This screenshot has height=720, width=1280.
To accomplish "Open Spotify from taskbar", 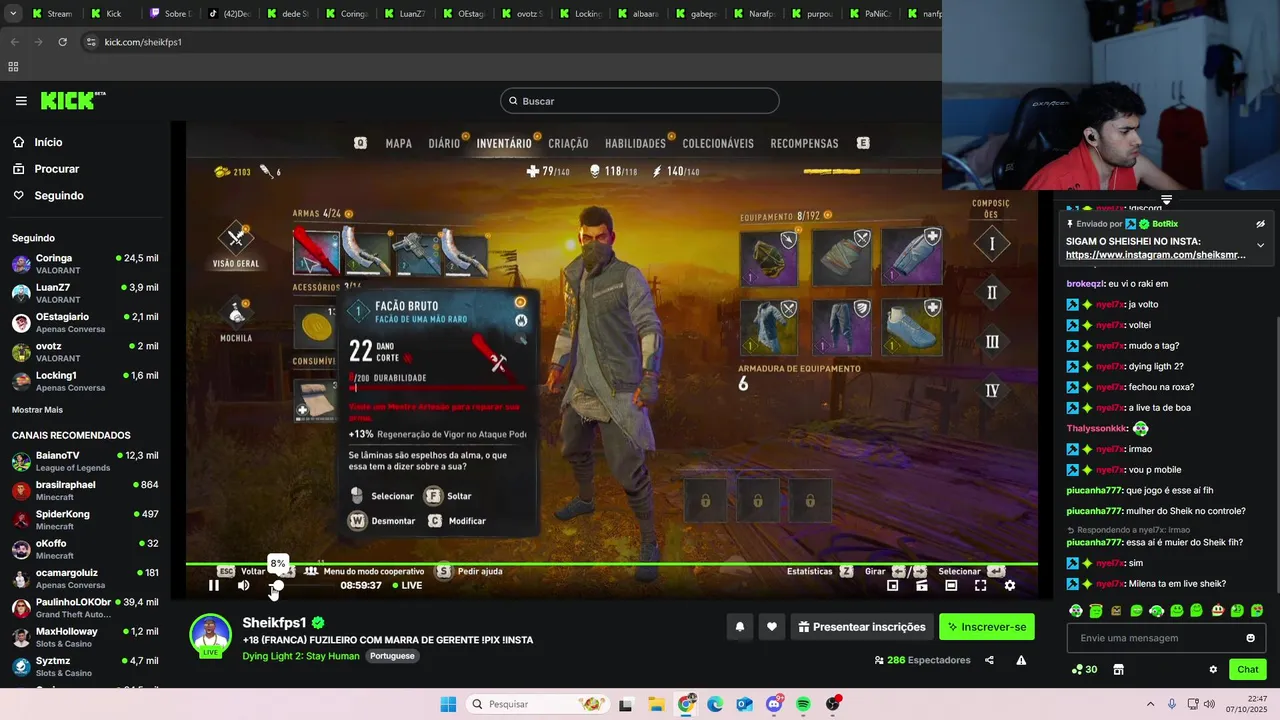I will pyautogui.click(x=804, y=704).
